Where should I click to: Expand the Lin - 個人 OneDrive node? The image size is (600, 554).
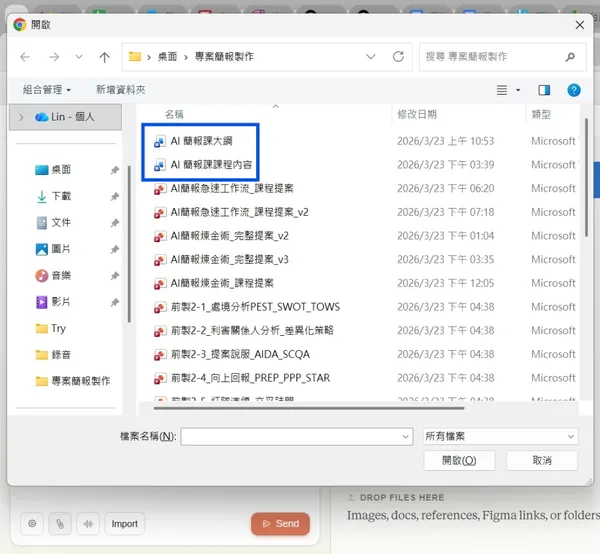tap(21, 117)
